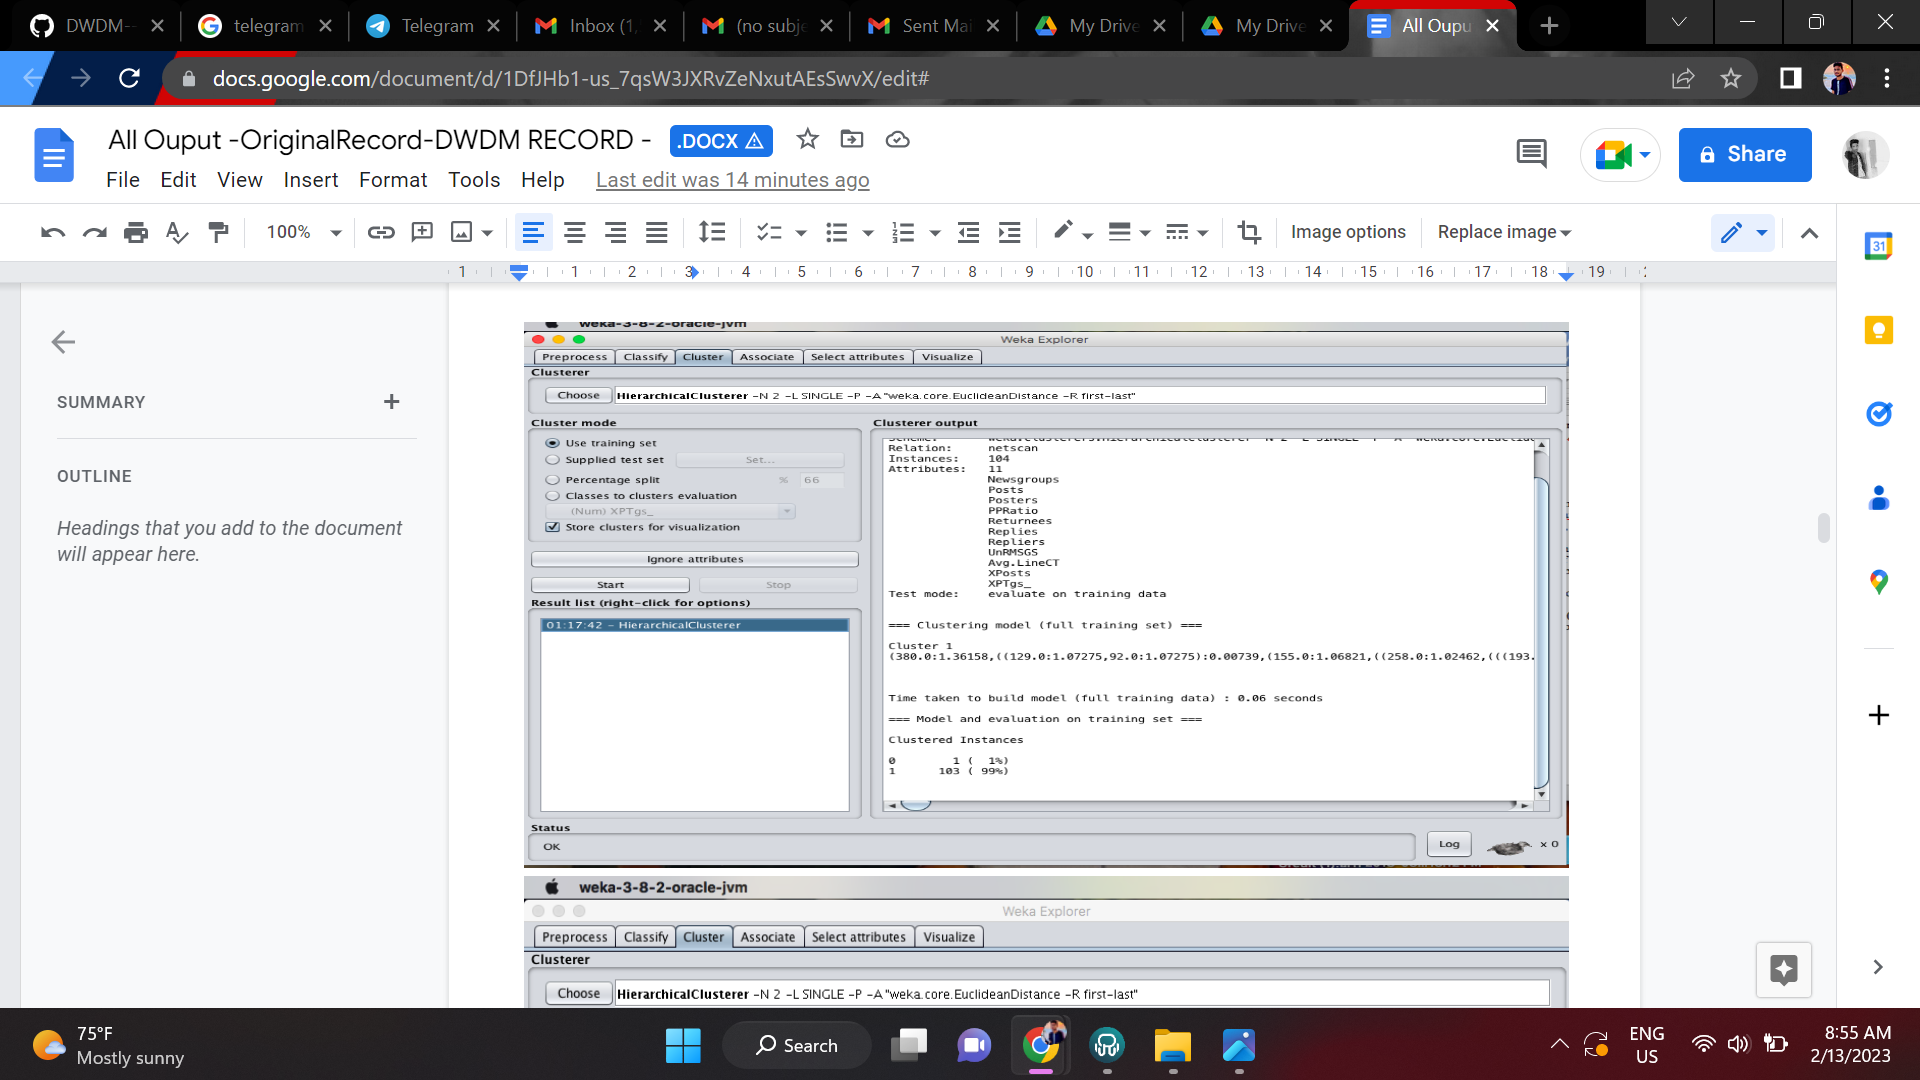
Task: Open border color pen dropdown
Action: [1073, 233]
